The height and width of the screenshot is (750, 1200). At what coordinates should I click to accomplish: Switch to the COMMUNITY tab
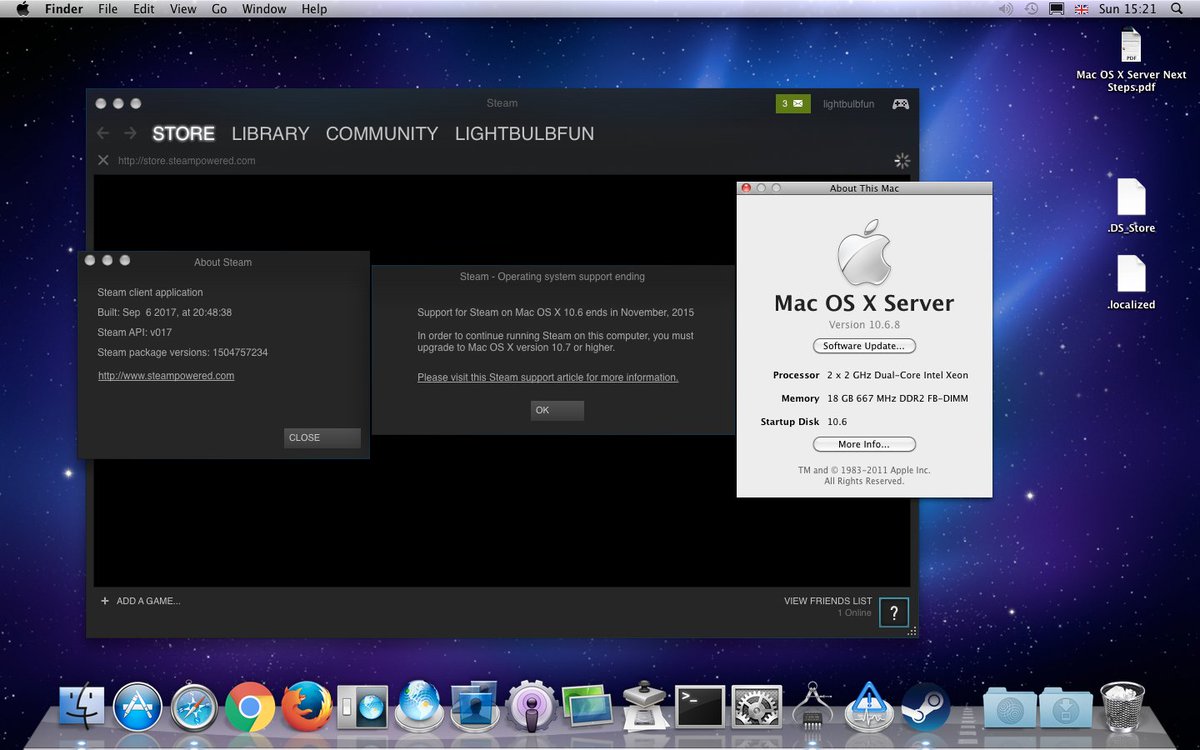pyautogui.click(x=382, y=133)
